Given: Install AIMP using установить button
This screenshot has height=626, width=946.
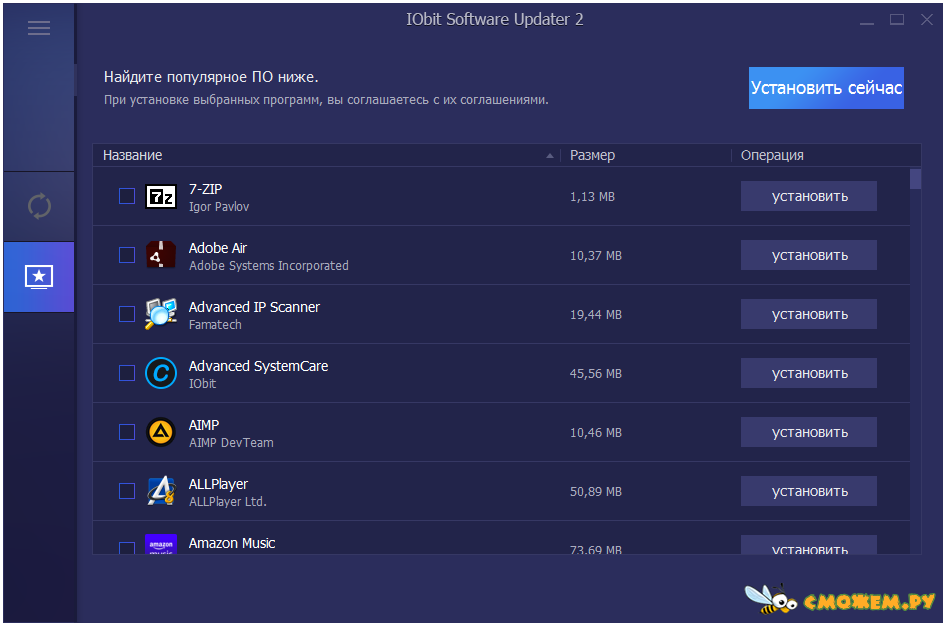Looking at the screenshot, I should click(x=809, y=432).
